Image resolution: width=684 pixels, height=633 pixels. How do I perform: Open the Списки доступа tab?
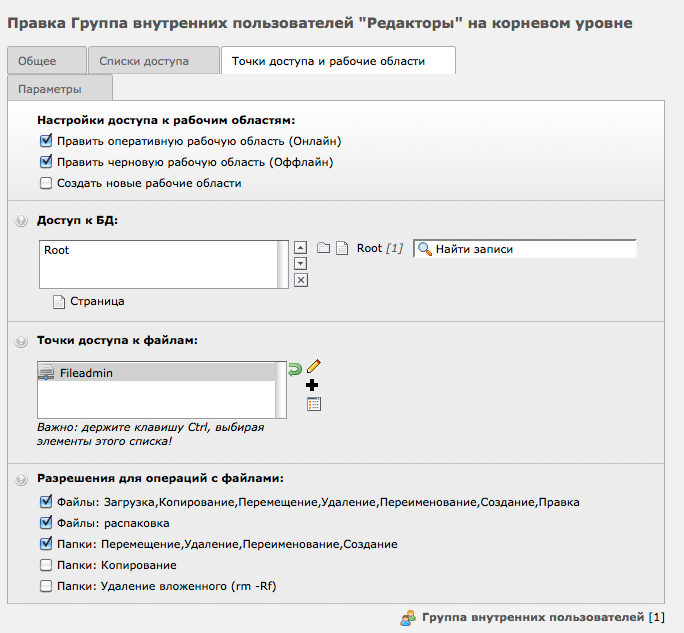[152, 61]
